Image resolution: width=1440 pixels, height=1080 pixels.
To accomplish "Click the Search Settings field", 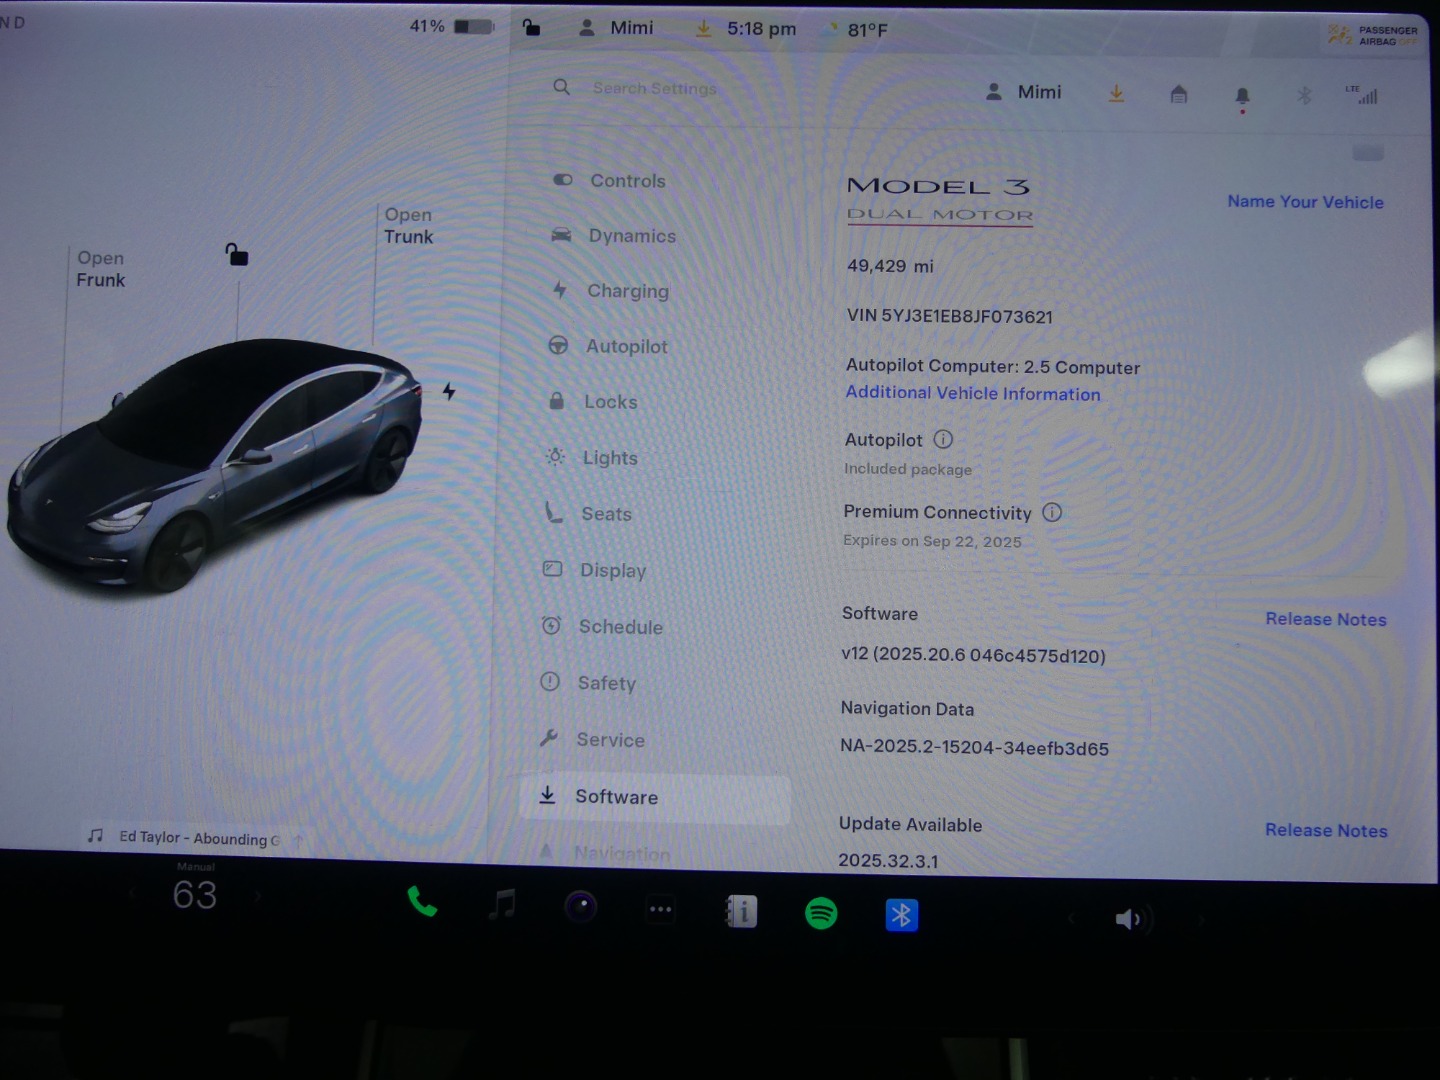I will (x=654, y=88).
